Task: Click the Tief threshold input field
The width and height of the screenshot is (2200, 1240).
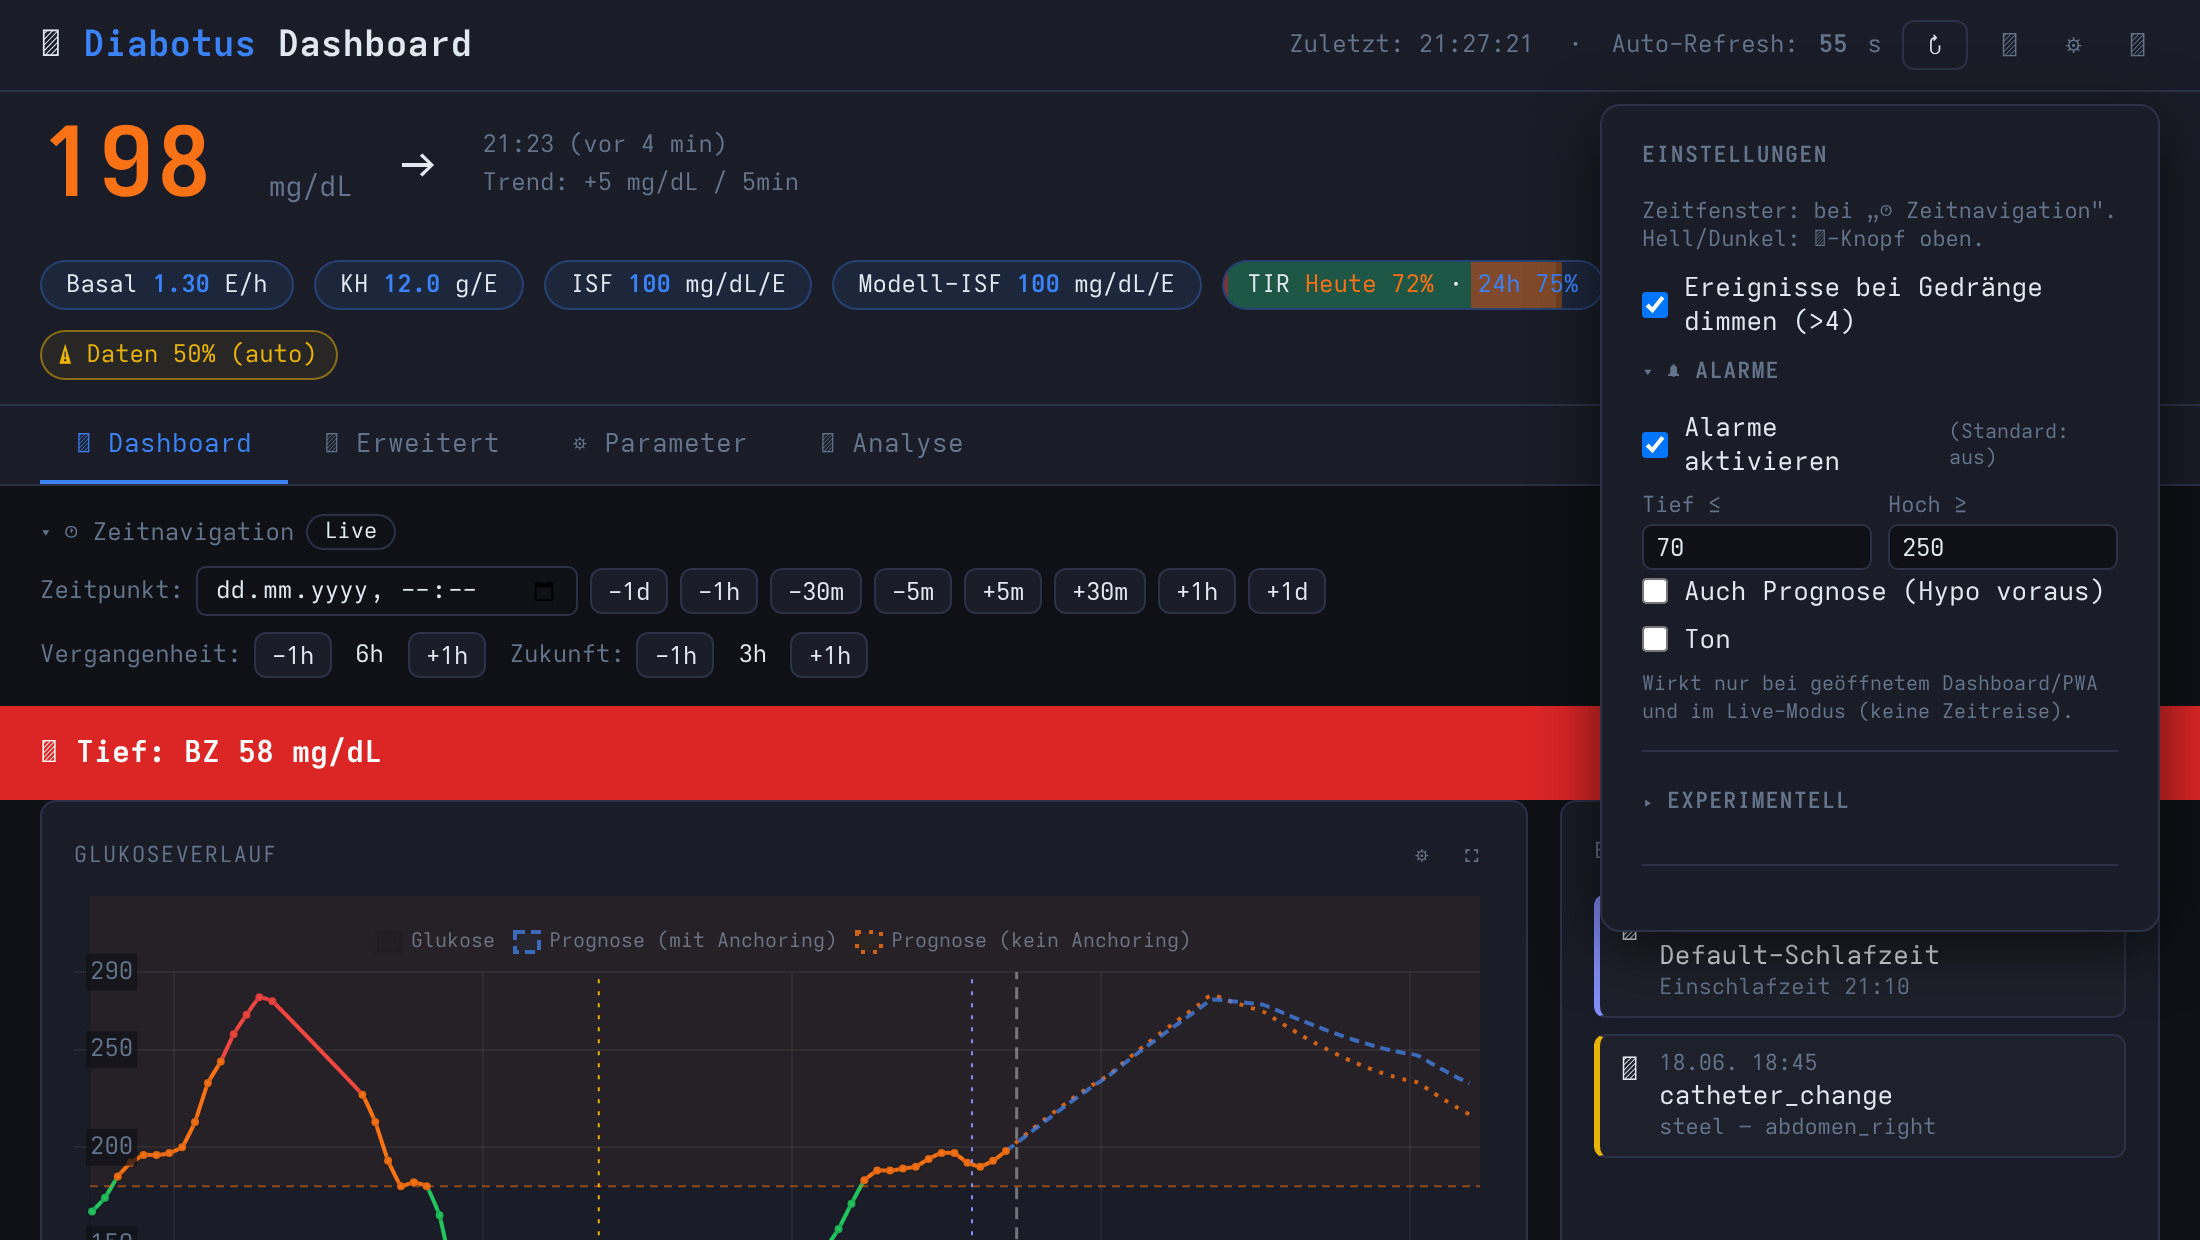Action: coord(1756,547)
